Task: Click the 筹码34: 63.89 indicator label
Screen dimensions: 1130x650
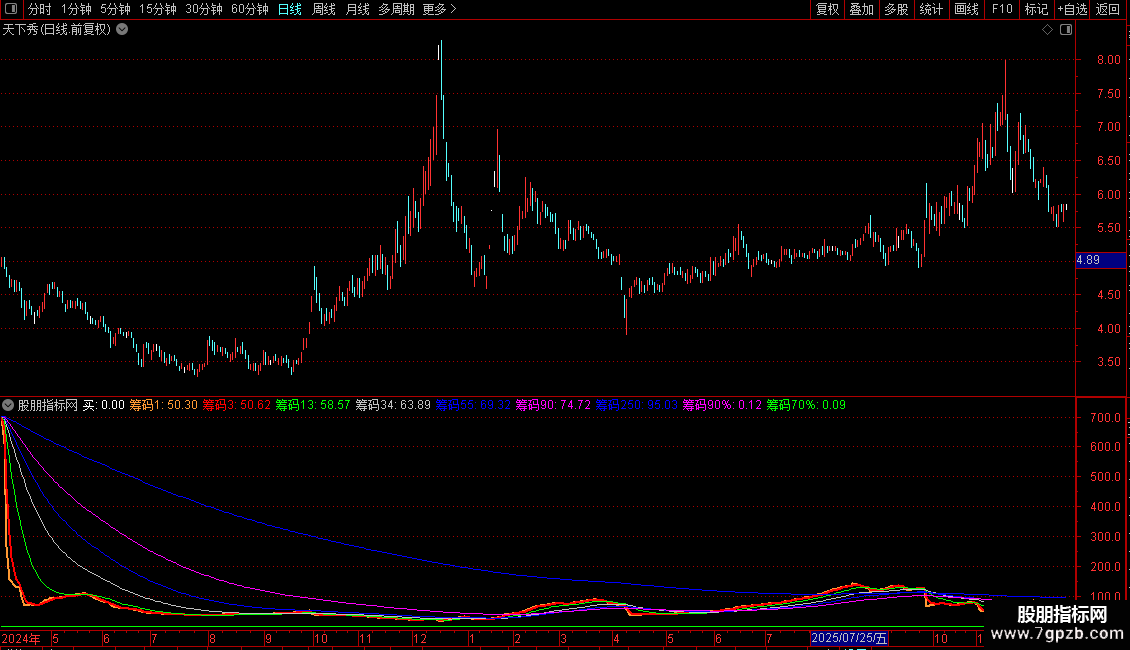Action: point(393,405)
